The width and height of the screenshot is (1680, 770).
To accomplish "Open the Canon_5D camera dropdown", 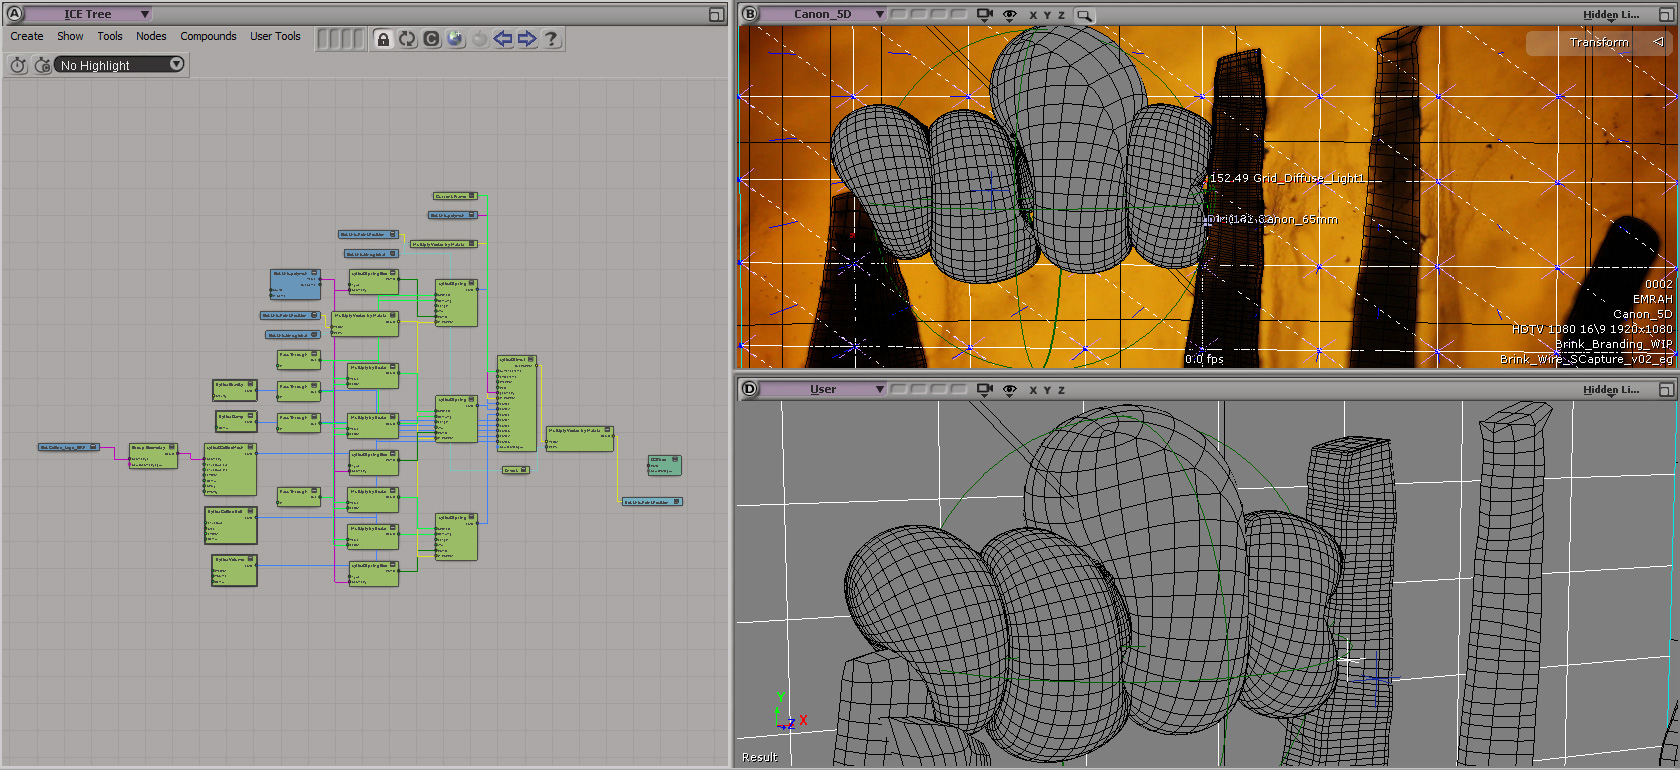I will pos(824,14).
